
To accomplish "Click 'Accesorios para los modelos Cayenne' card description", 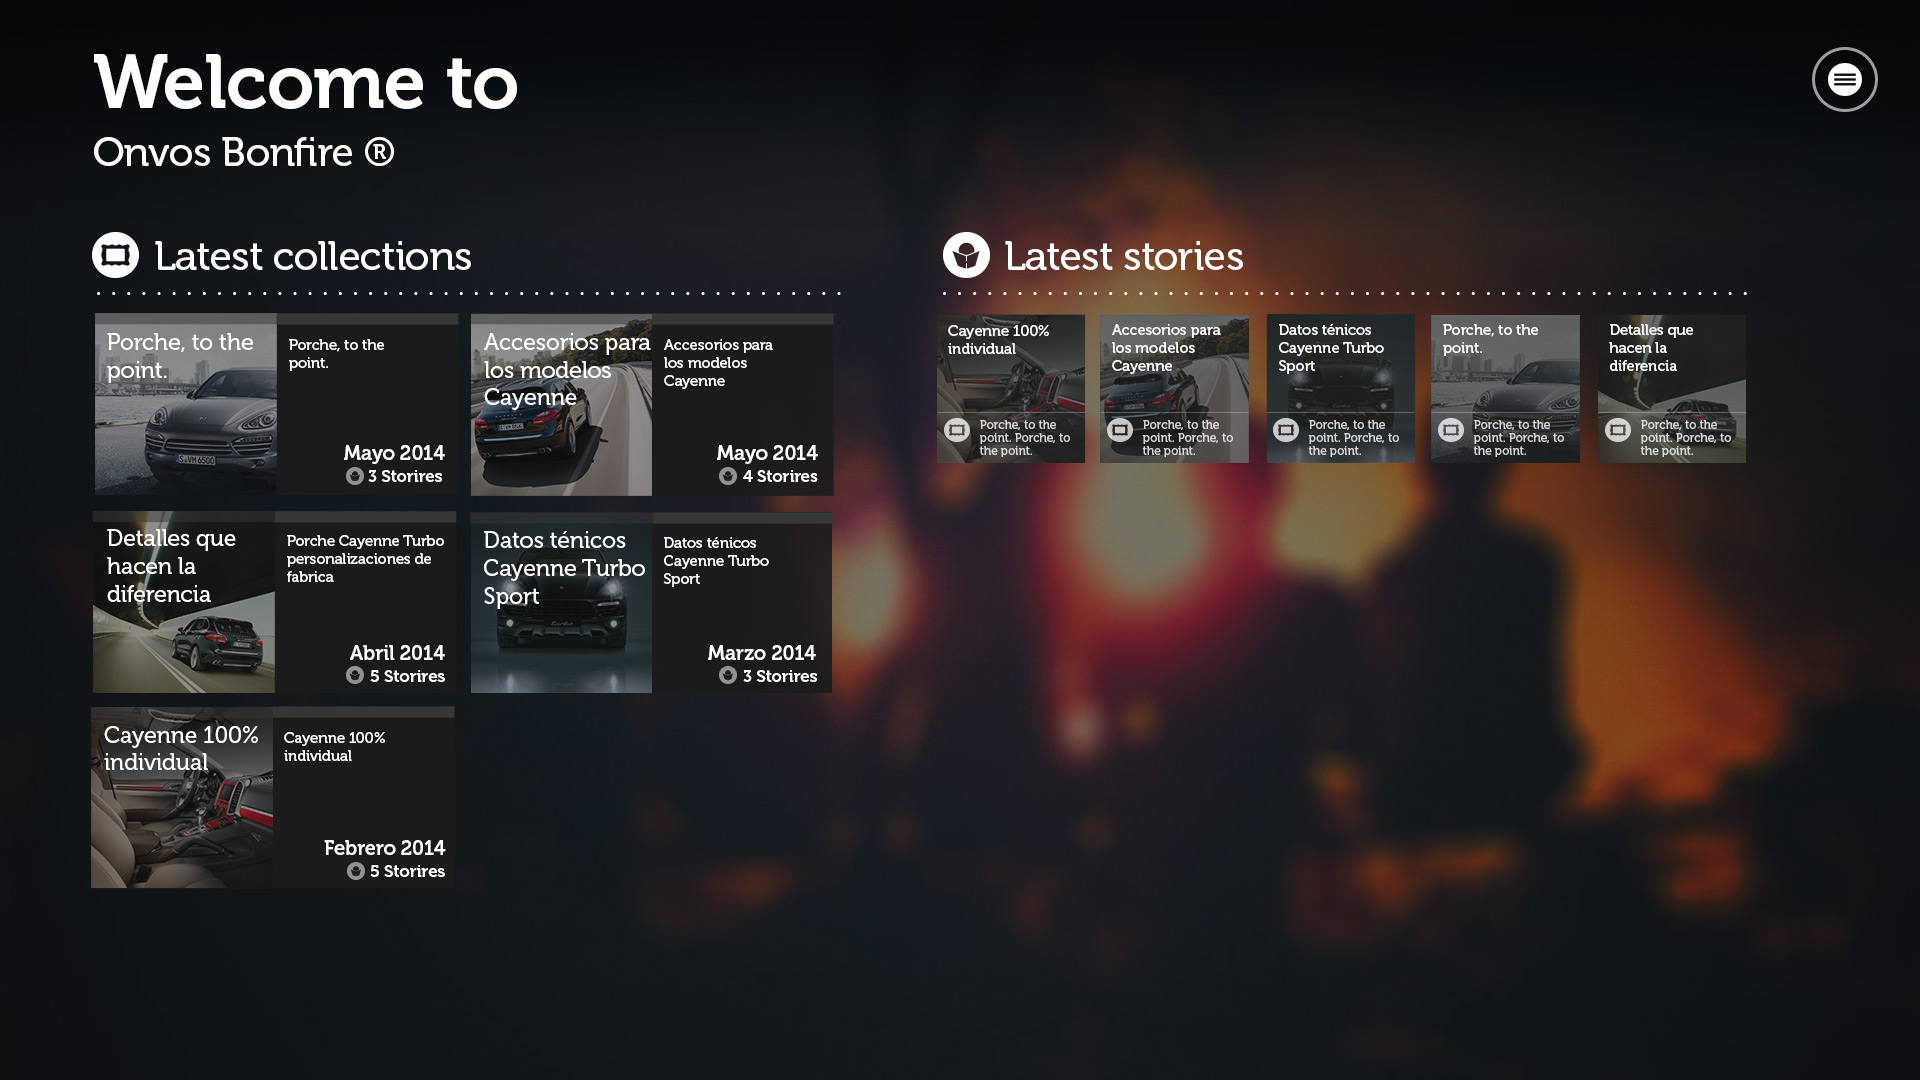I will click(x=718, y=363).
